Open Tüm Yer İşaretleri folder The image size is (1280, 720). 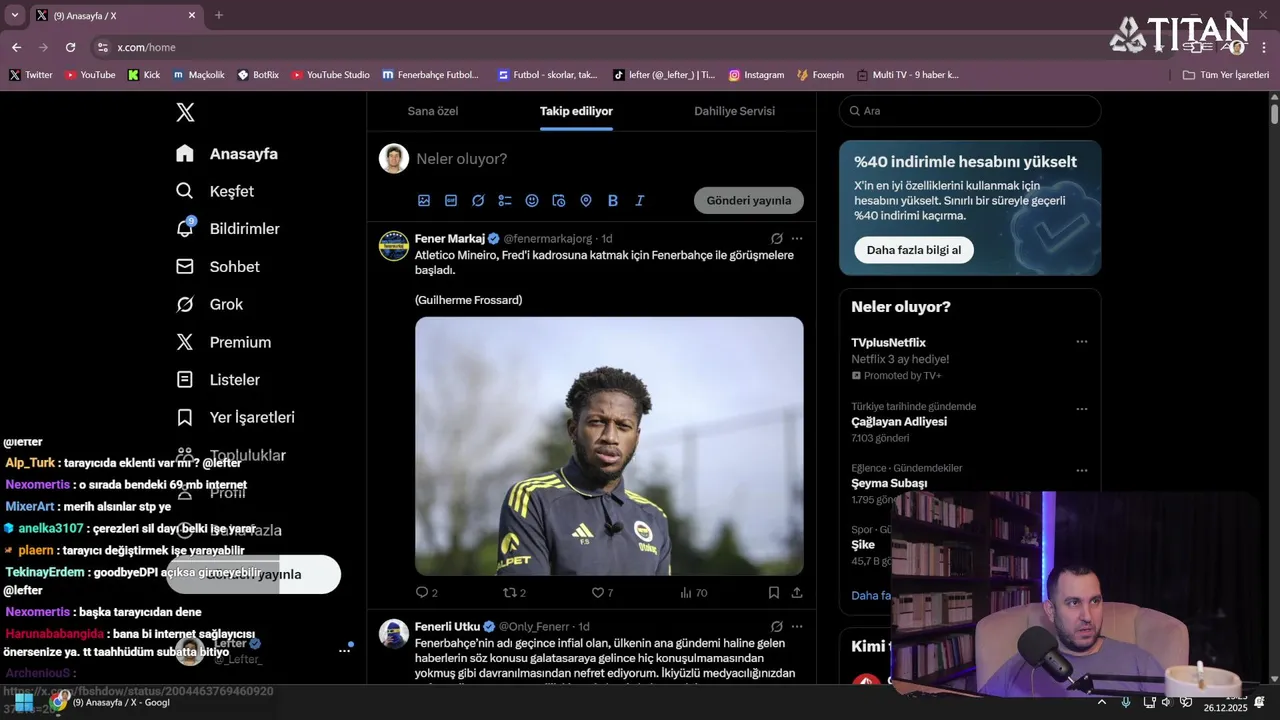[1226, 75]
